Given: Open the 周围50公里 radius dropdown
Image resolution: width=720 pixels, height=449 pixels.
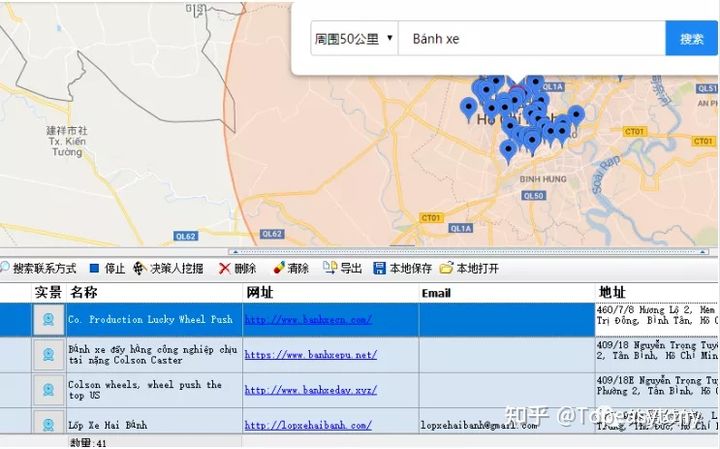Looking at the screenshot, I should (354, 39).
